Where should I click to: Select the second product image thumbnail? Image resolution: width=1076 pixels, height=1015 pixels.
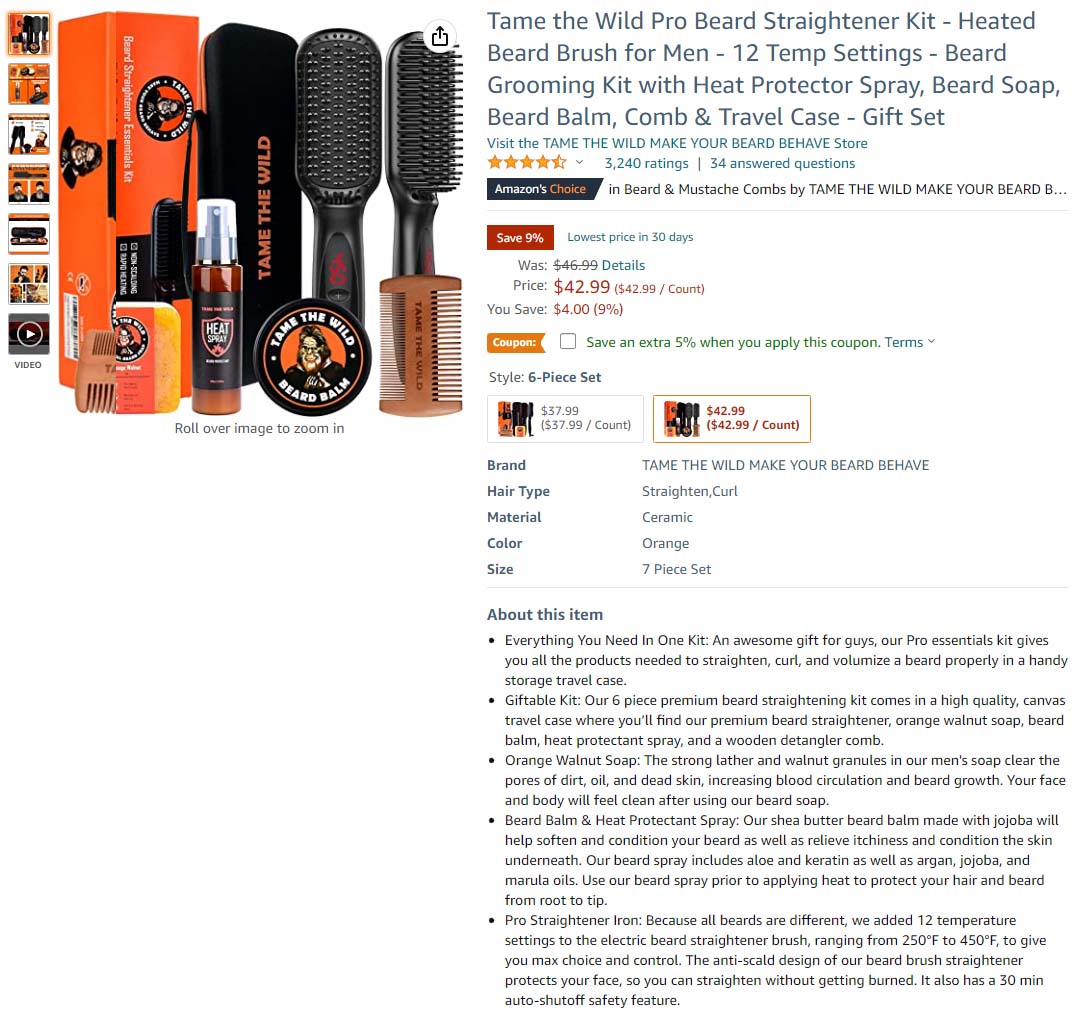[29, 84]
